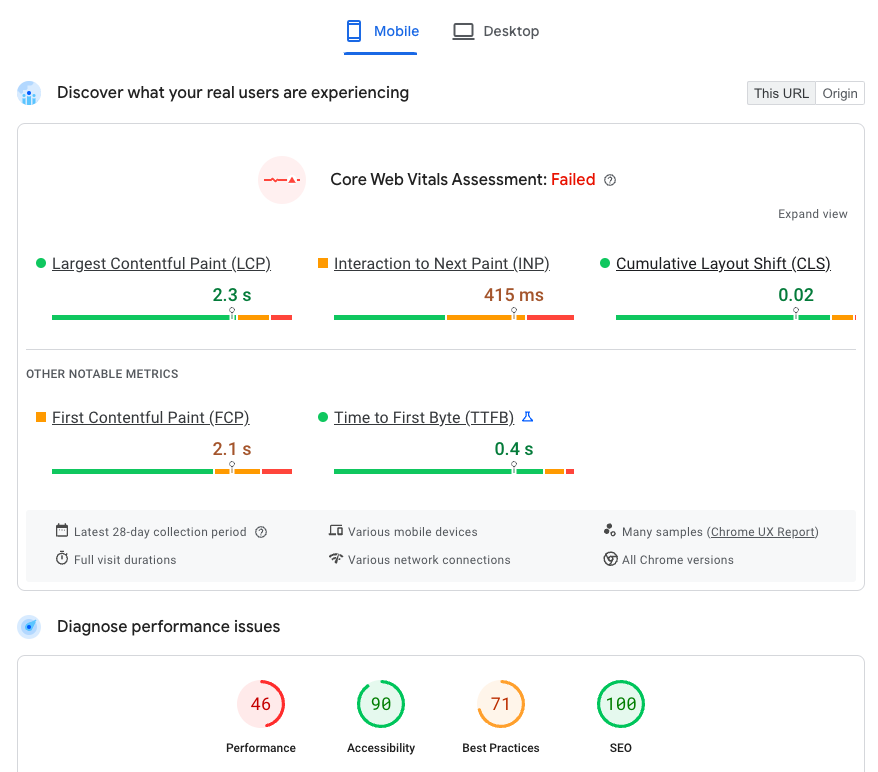The image size is (878, 772).
Task: Click the mobile phone icon
Action: [x=354, y=31]
